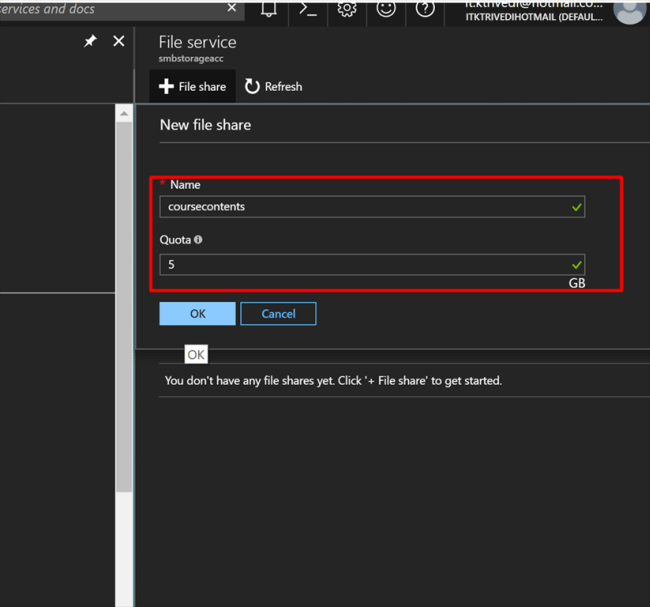Confirm new file share with OK
This screenshot has height=607, width=650.
[x=197, y=313]
